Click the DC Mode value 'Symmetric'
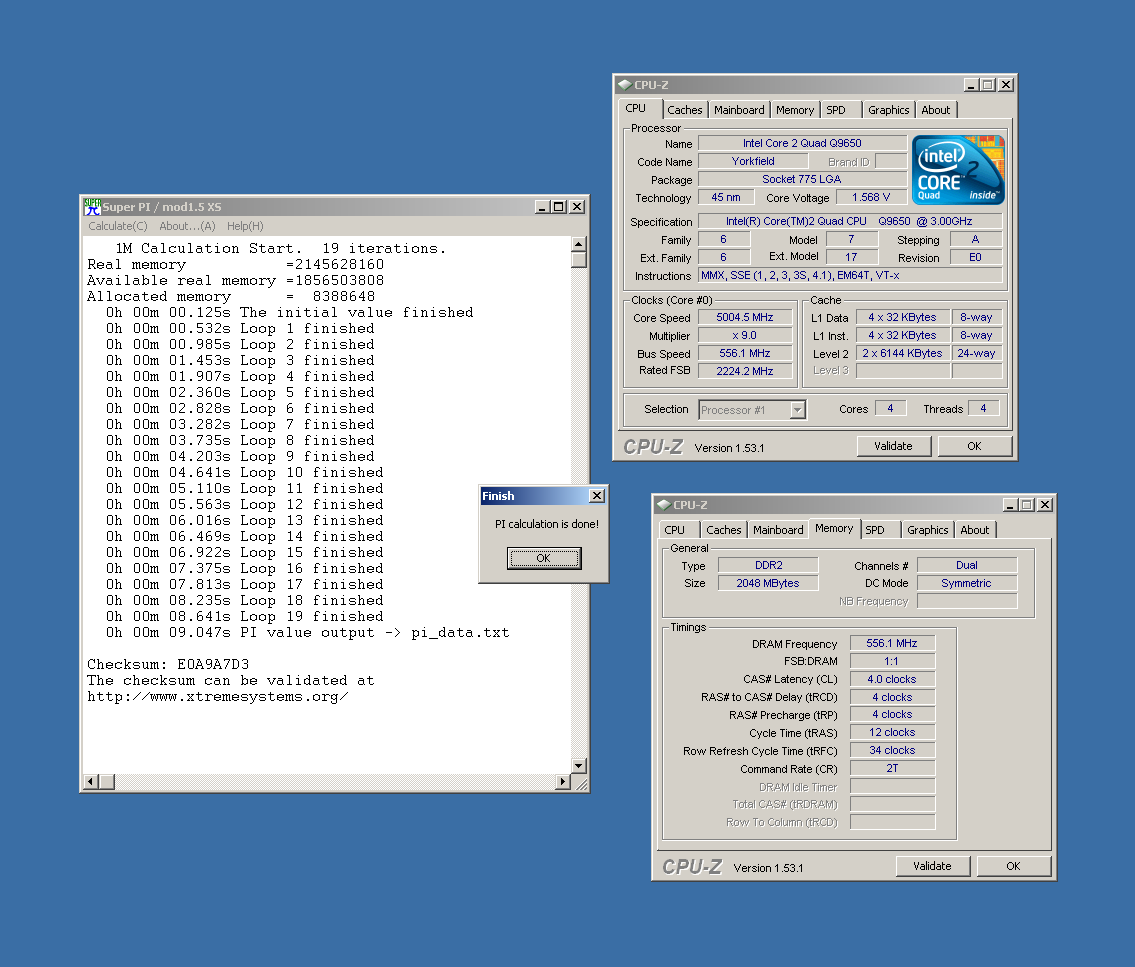The image size is (1135, 967). pyautogui.click(x=967, y=583)
